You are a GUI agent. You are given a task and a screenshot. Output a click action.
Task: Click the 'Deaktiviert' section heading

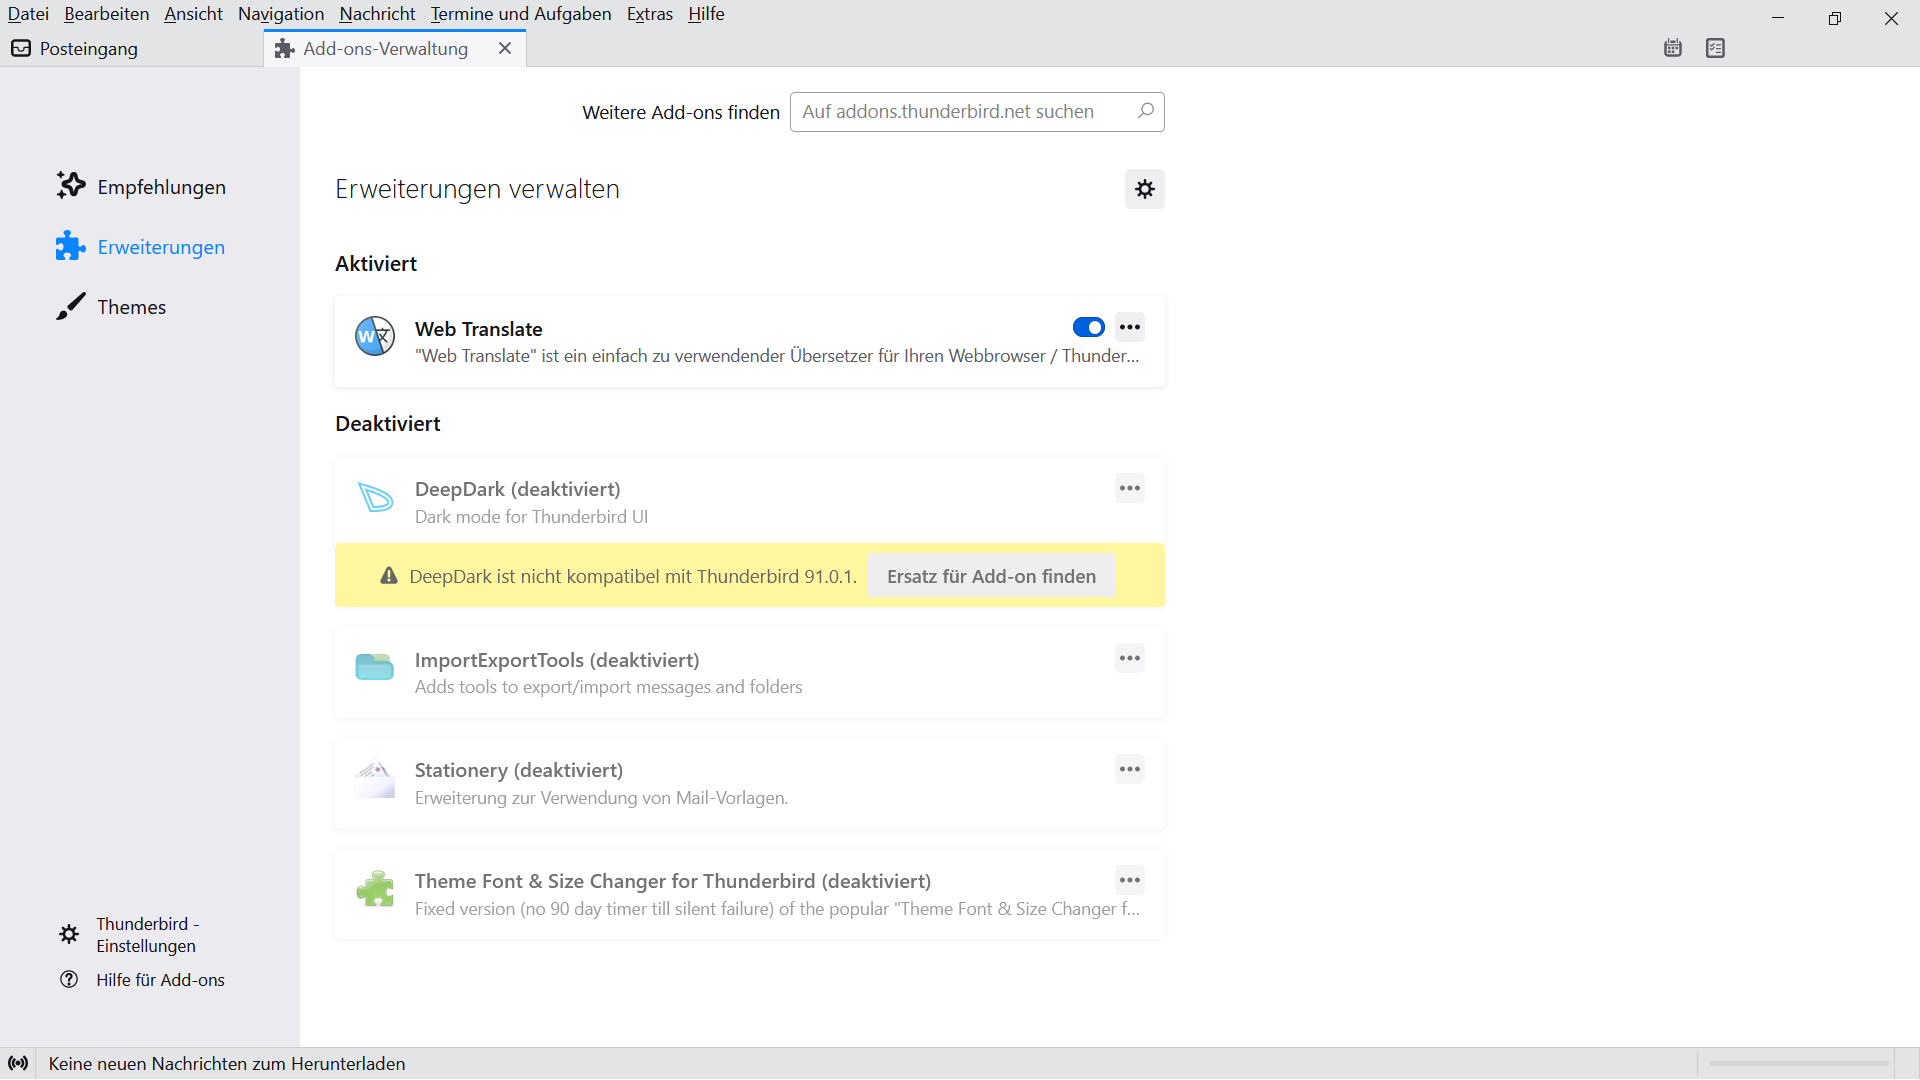[388, 424]
